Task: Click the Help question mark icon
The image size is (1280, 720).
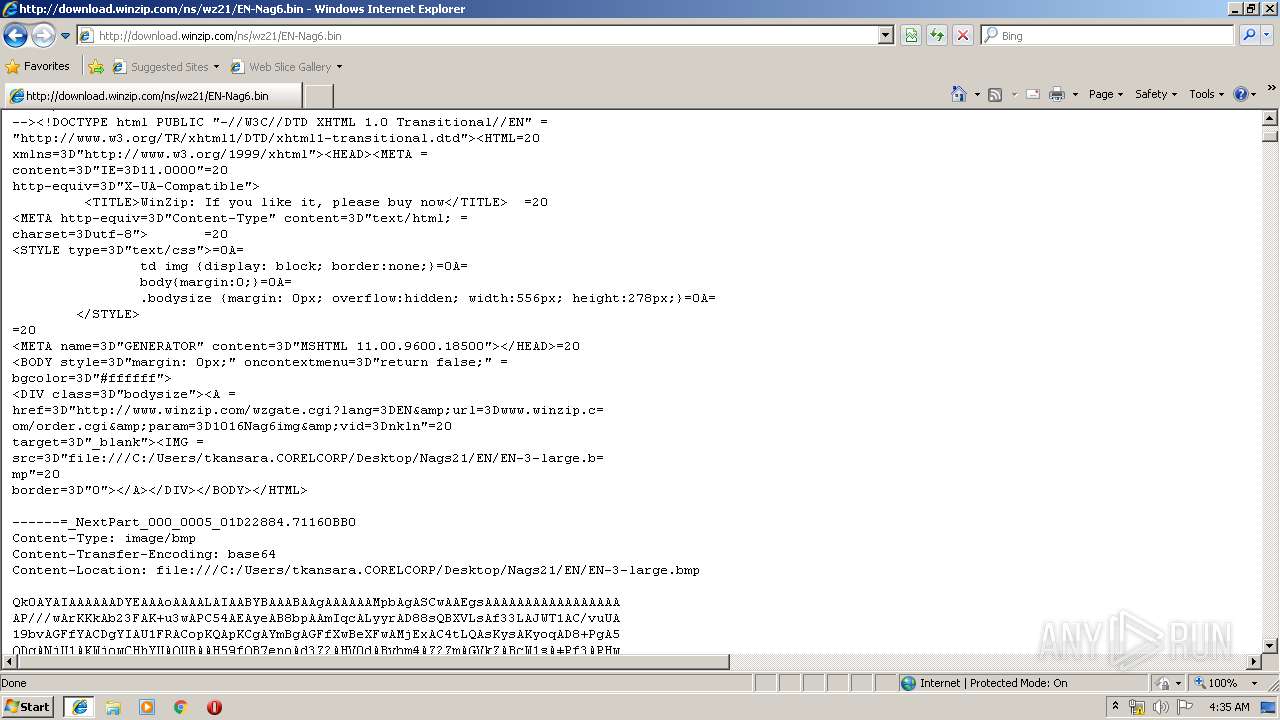Action: coord(1241,94)
